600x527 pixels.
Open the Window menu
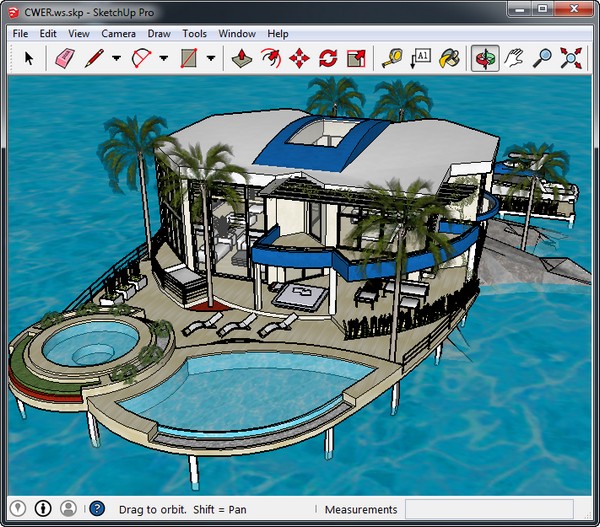click(x=237, y=33)
